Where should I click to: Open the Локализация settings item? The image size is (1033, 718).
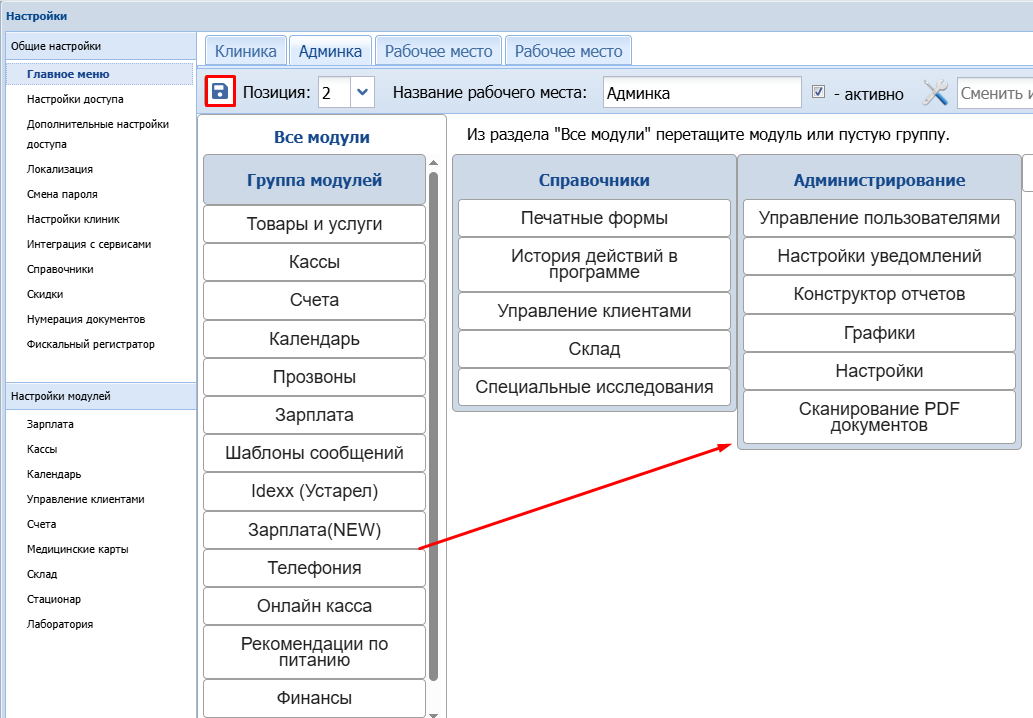pyautogui.click(x=60, y=169)
